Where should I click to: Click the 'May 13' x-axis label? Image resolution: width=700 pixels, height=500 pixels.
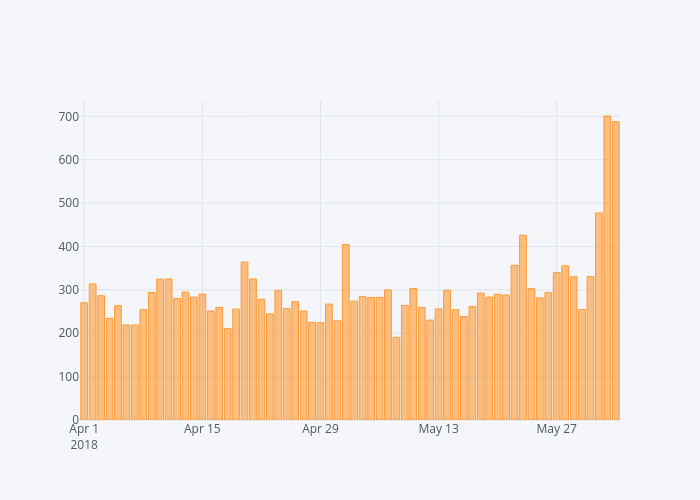[x=438, y=429]
